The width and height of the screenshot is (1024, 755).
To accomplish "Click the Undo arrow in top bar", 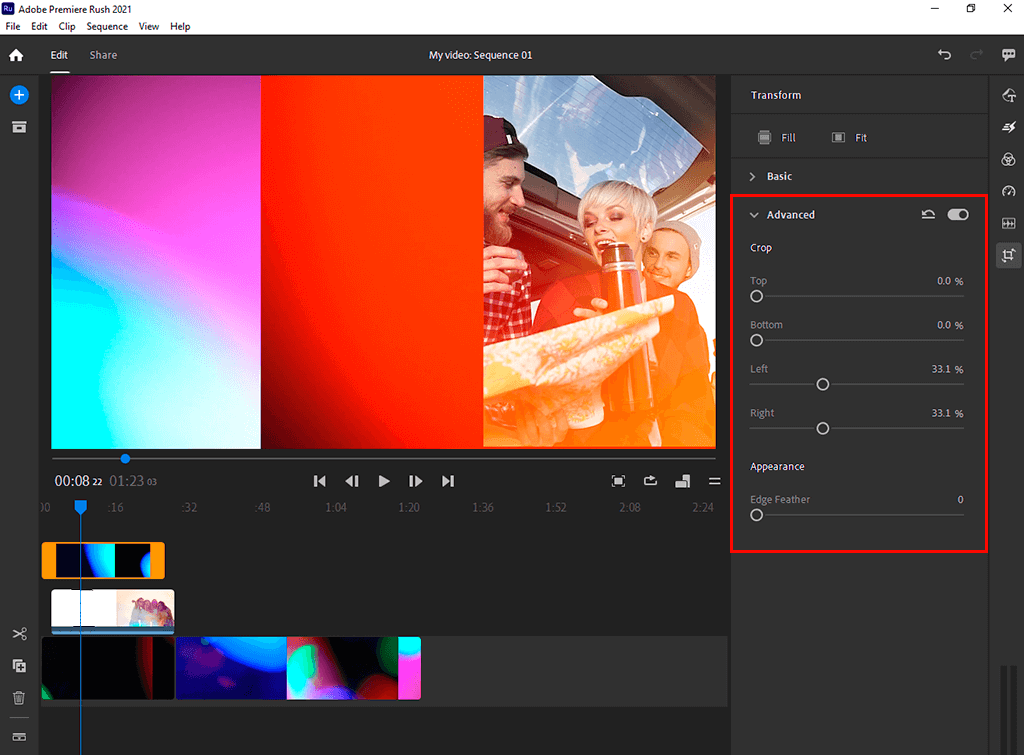I will tap(944, 55).
